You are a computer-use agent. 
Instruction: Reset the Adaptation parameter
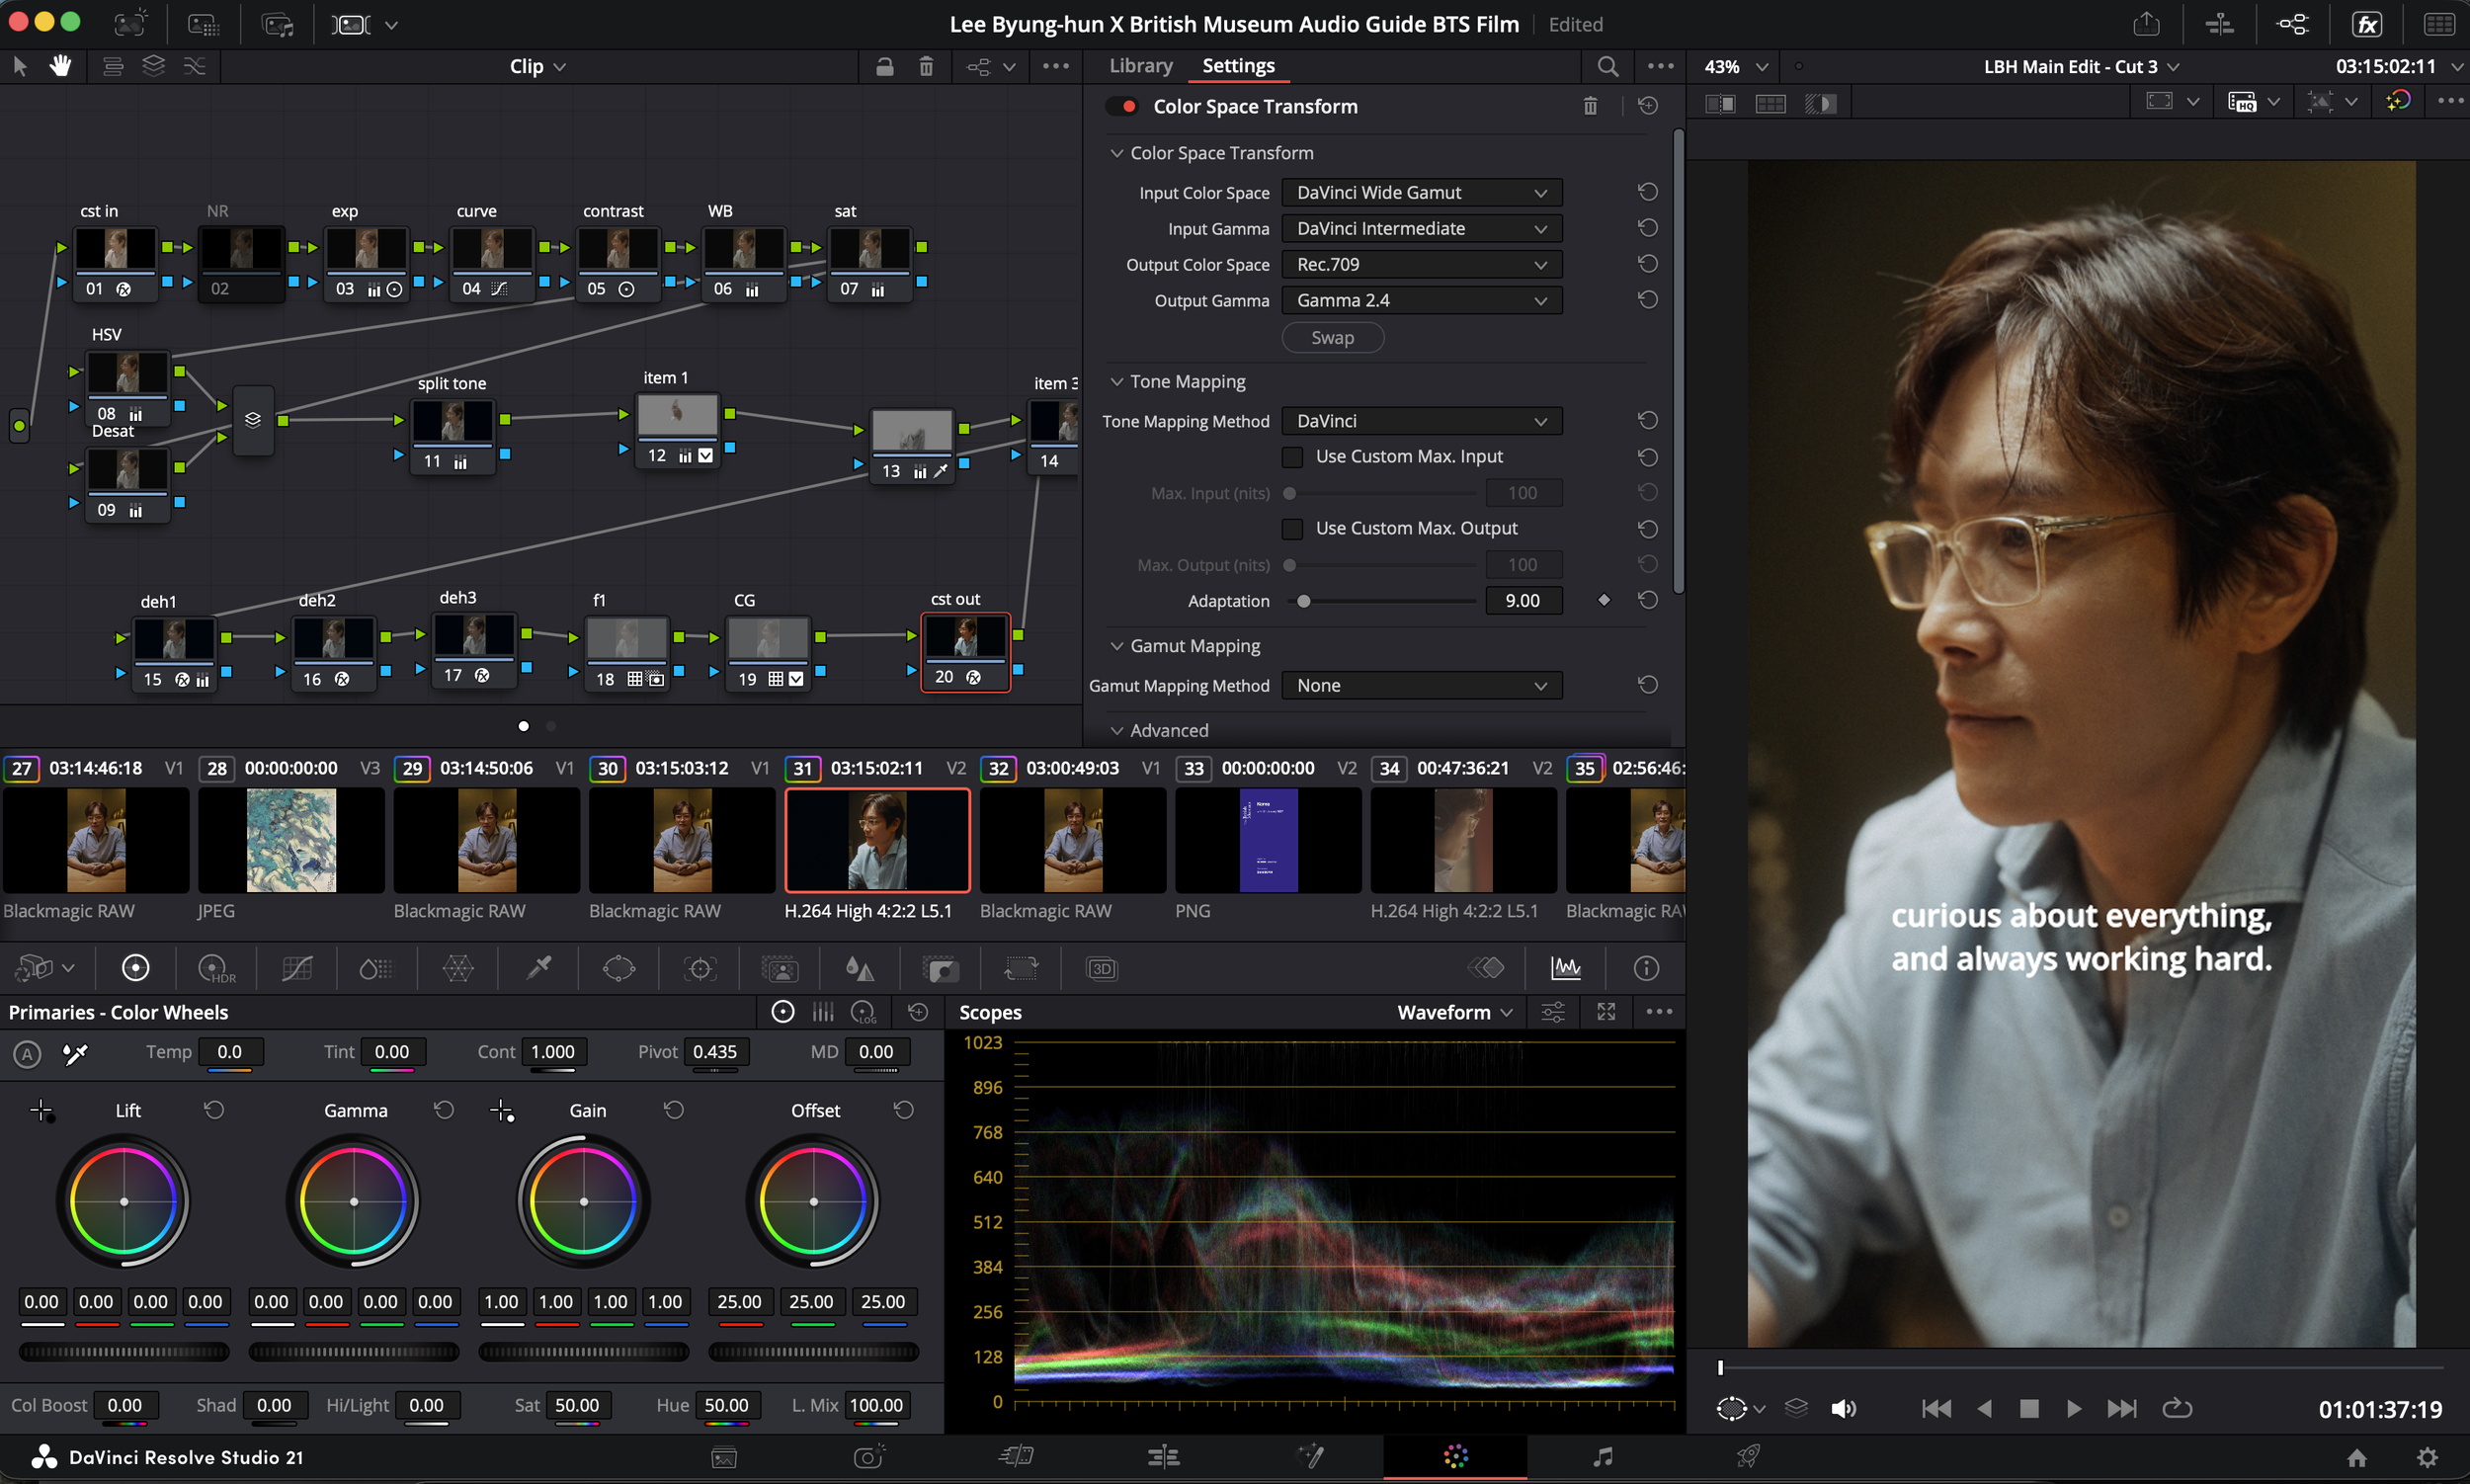tap(1648, 600)
